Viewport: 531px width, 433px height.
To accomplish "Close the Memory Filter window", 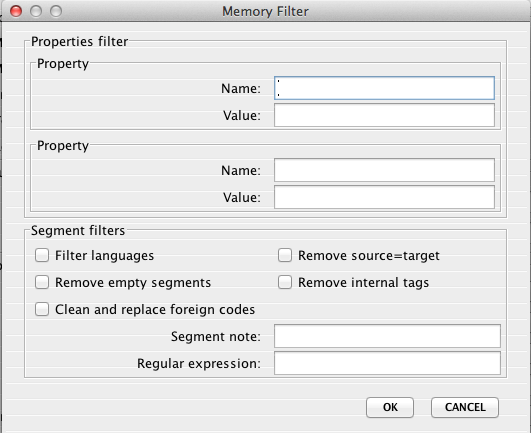I will [16, 11].
